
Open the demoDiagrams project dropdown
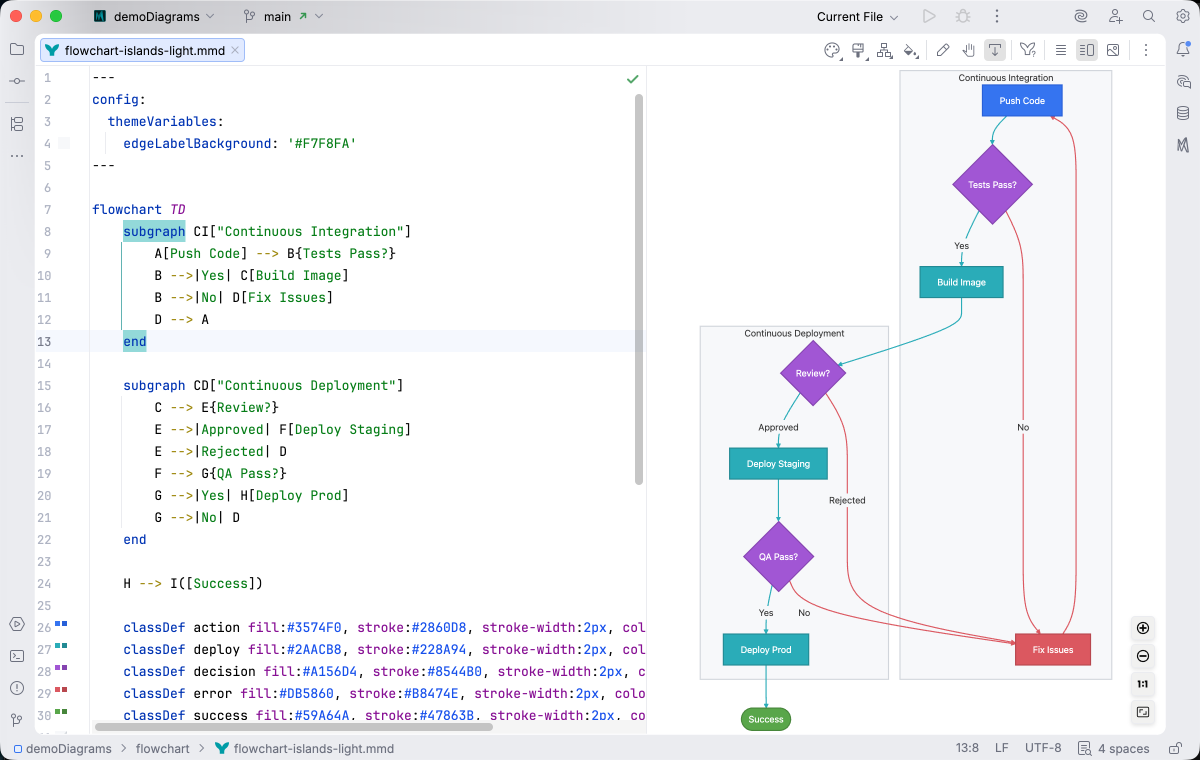[153, 16]
